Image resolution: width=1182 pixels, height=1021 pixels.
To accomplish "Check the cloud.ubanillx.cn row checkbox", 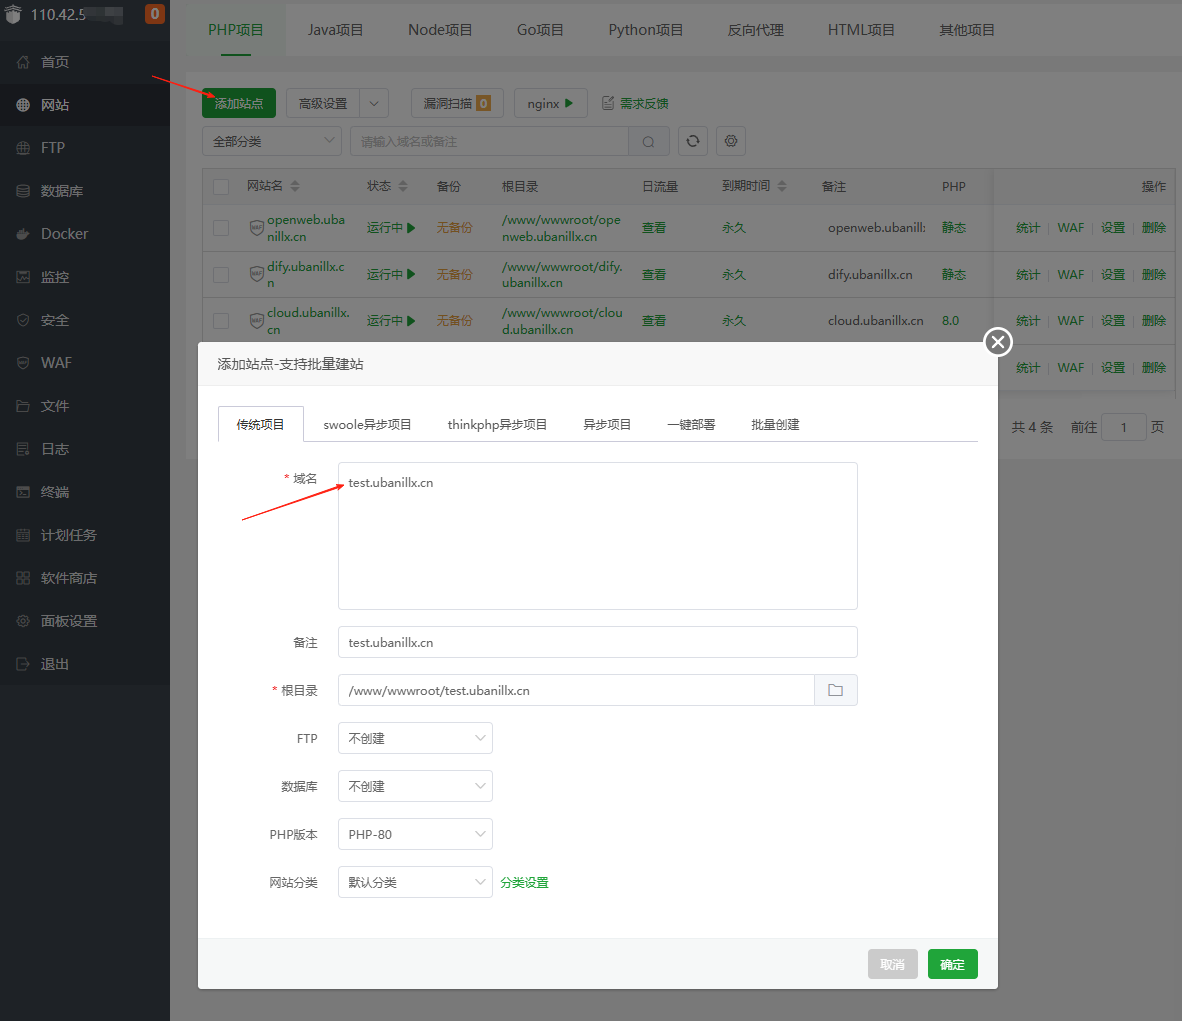I will 221,320.
